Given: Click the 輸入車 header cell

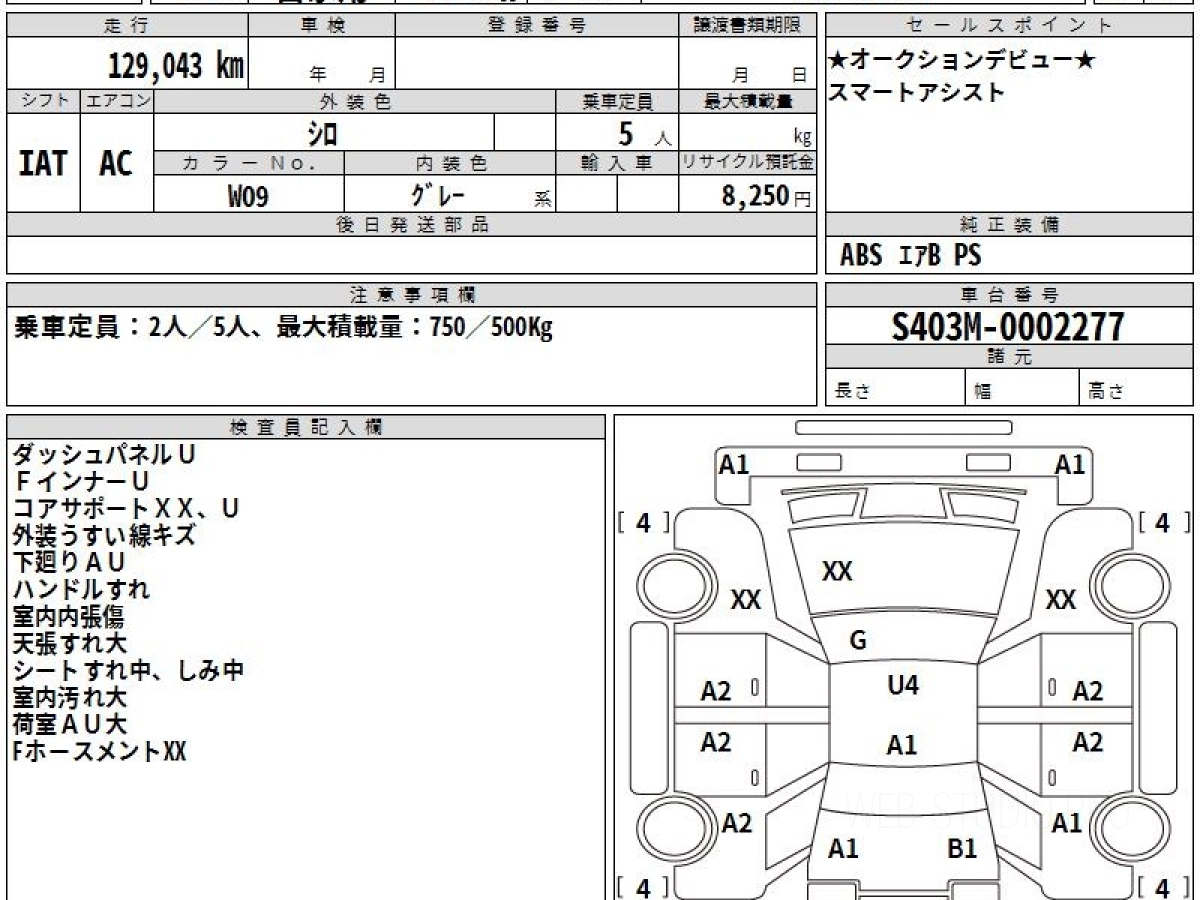Looking at the screenshot, I should click(x=617, y=163).
